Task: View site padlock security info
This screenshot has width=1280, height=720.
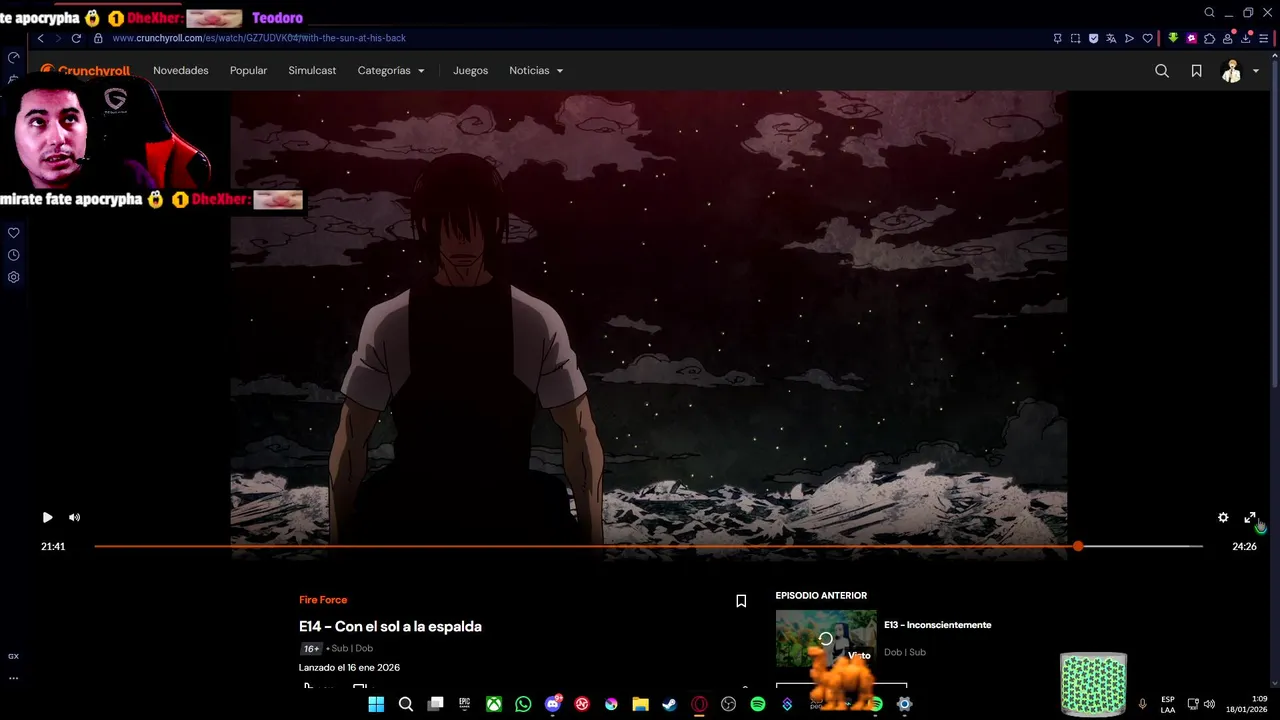Action: (98, 38)
